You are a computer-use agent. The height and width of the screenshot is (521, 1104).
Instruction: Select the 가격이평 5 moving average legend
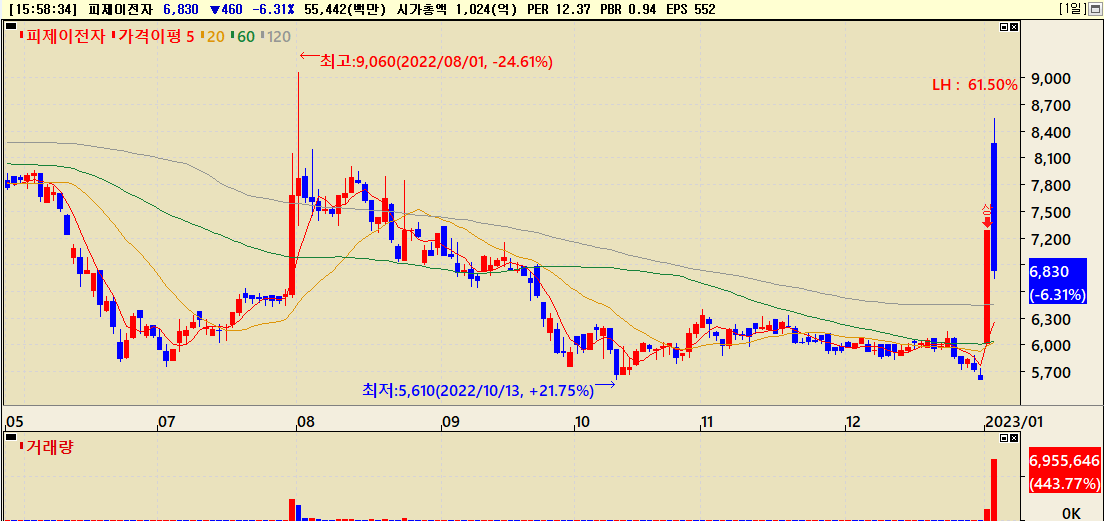(x=154, y=37)
